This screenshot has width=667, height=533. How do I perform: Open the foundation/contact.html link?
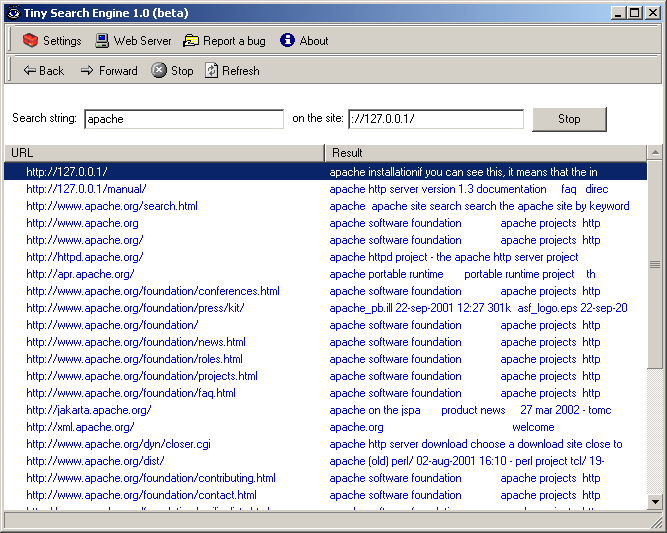click(x=141, y=495)
